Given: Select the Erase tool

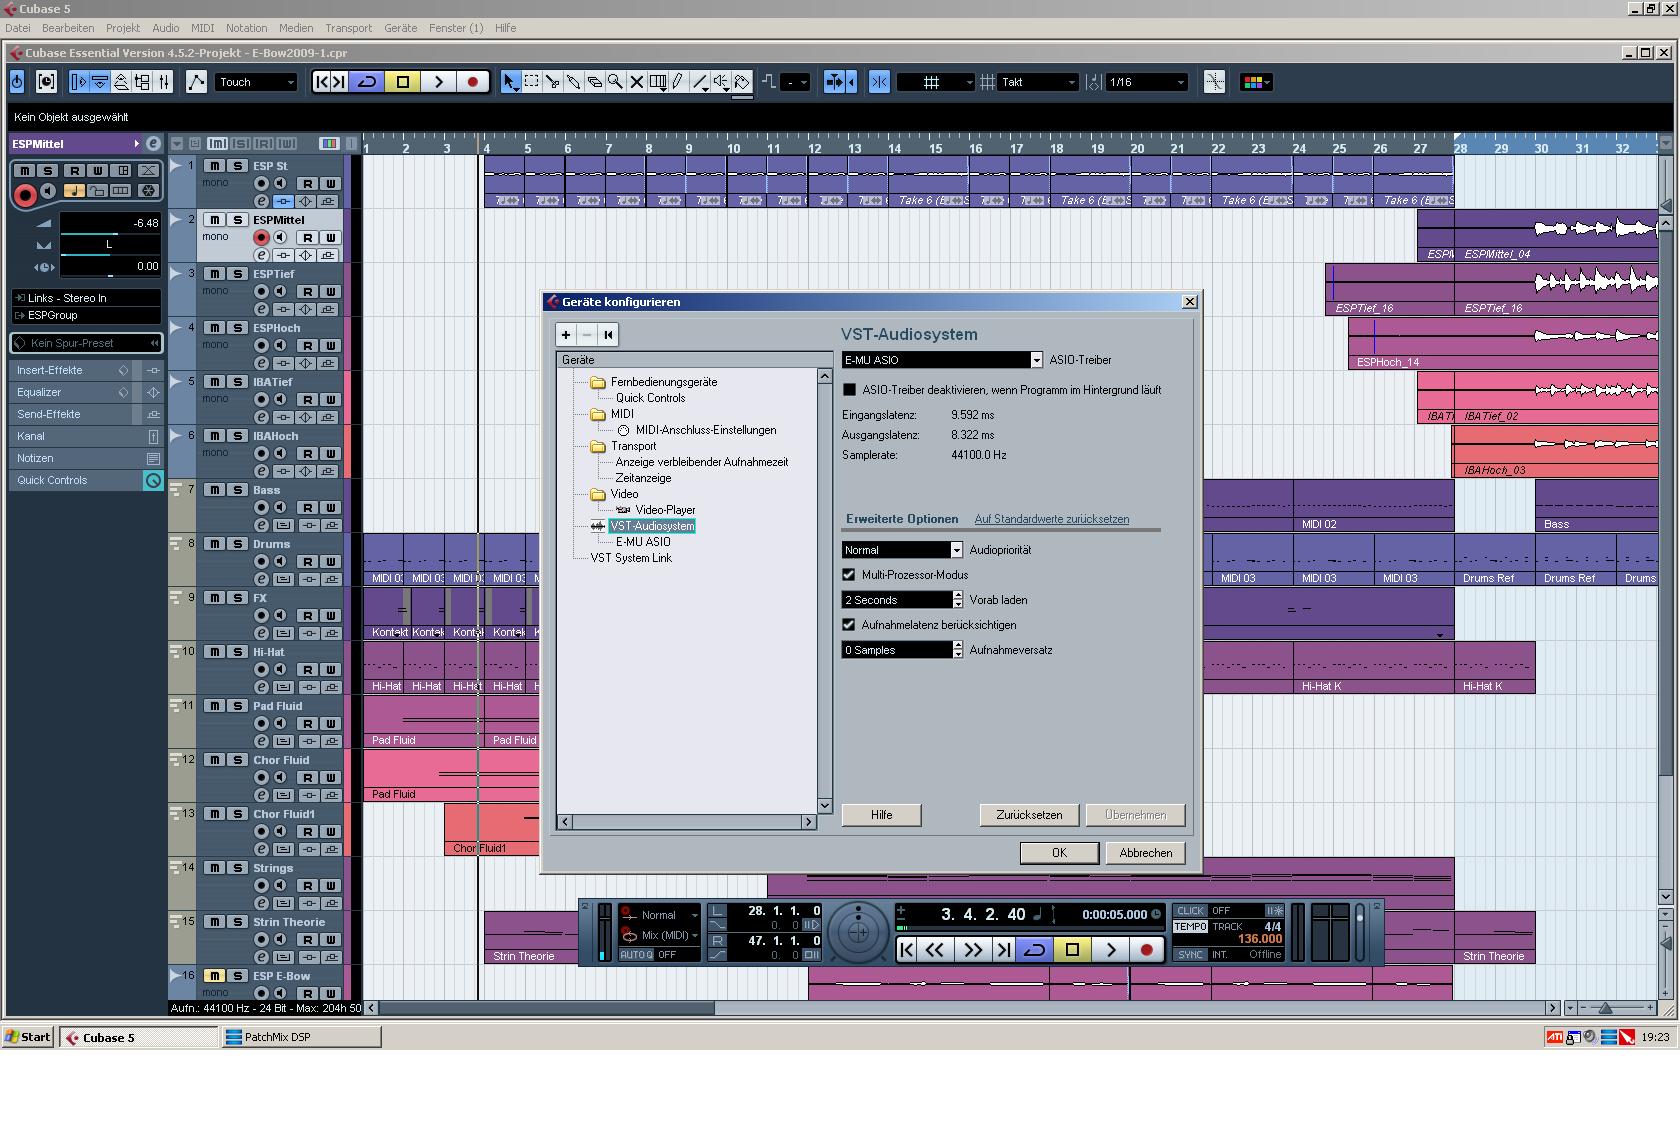Looking at the screenshot, I should point(595,82).
